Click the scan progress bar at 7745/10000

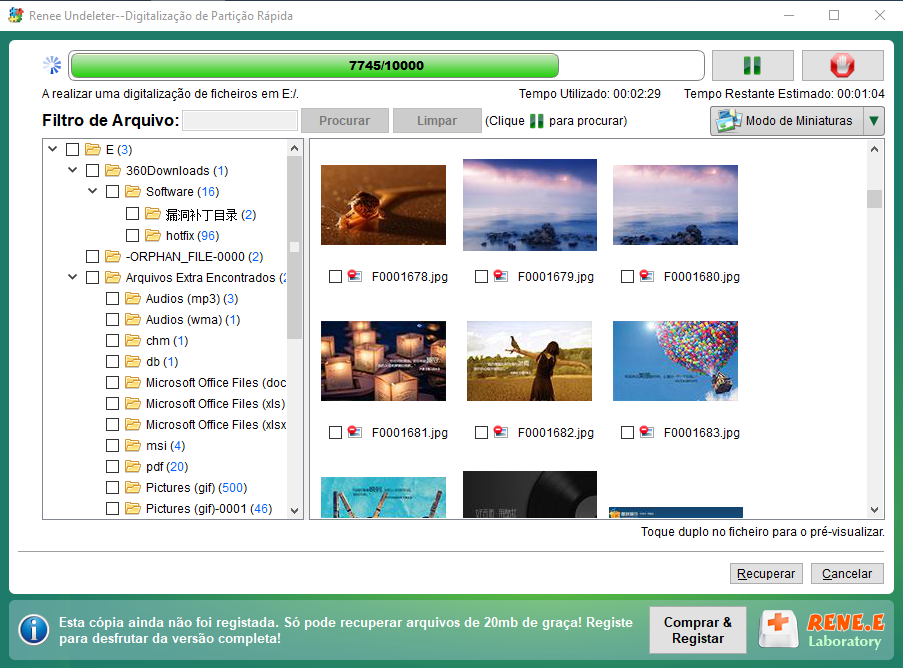(x=386, y=65)
